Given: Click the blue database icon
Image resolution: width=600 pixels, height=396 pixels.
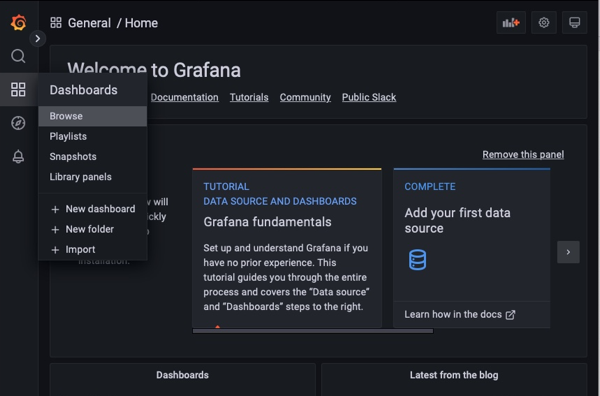Looking at the screenshot, I should tap(417, 260).
